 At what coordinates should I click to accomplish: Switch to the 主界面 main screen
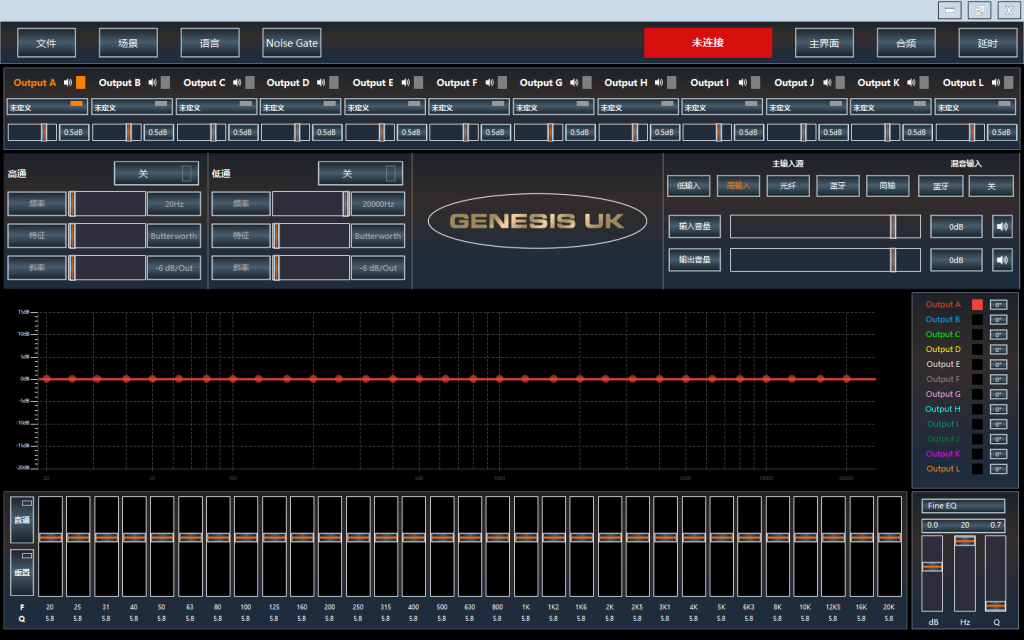click(824, 43)
